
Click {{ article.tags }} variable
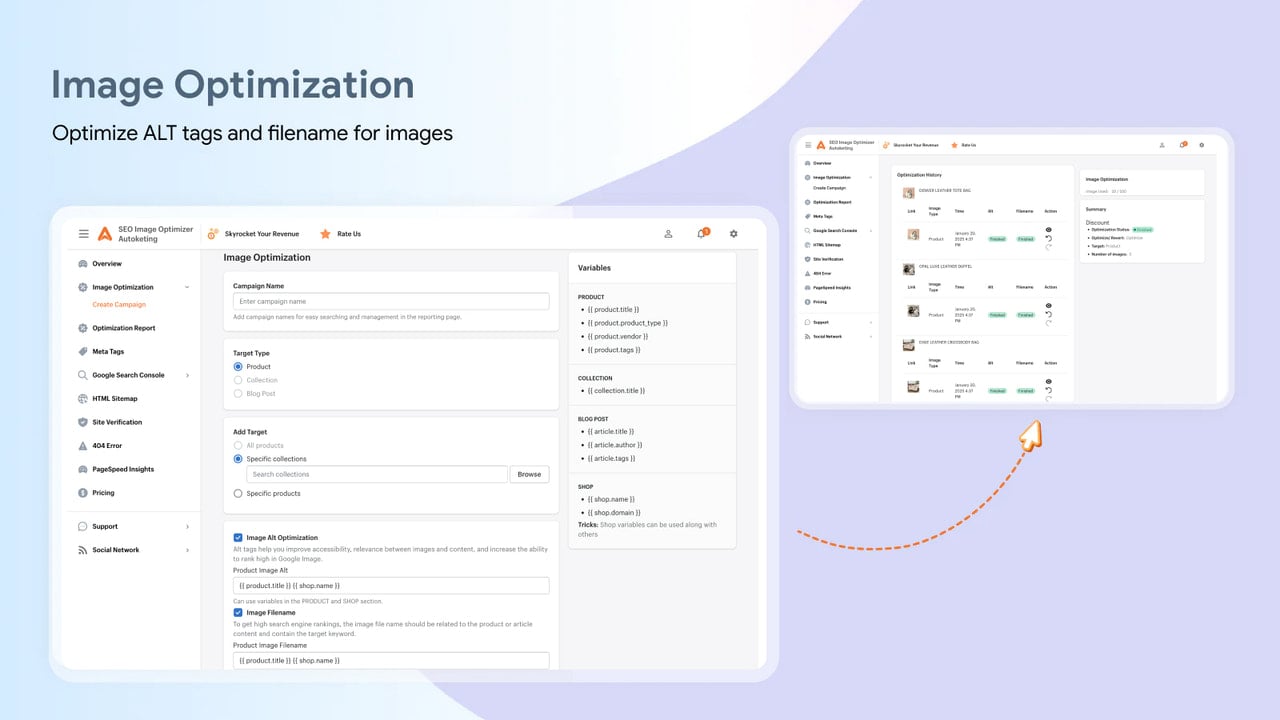(612, 458)
